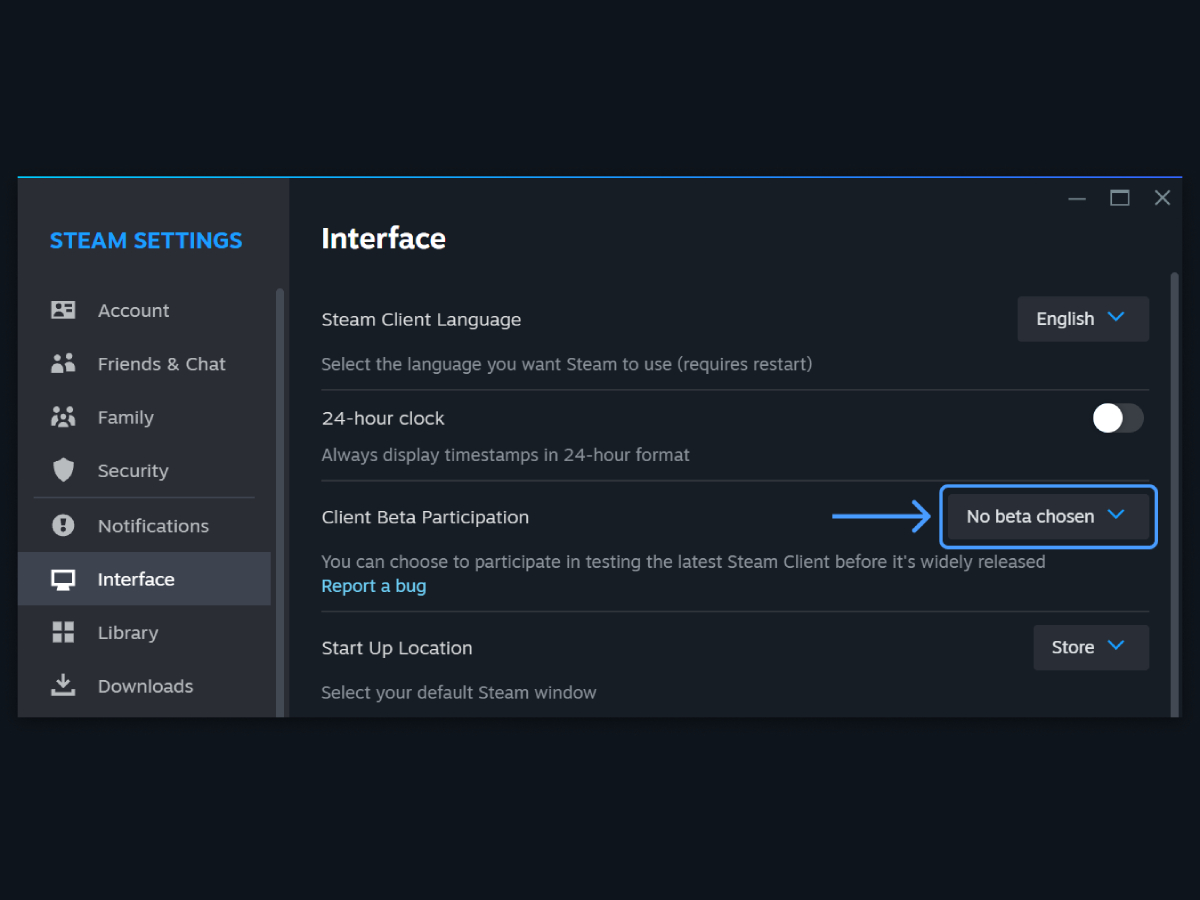Screen dimensions: 1200x900
Task: Open the Security settings label
Action: (x=133, y=471)
